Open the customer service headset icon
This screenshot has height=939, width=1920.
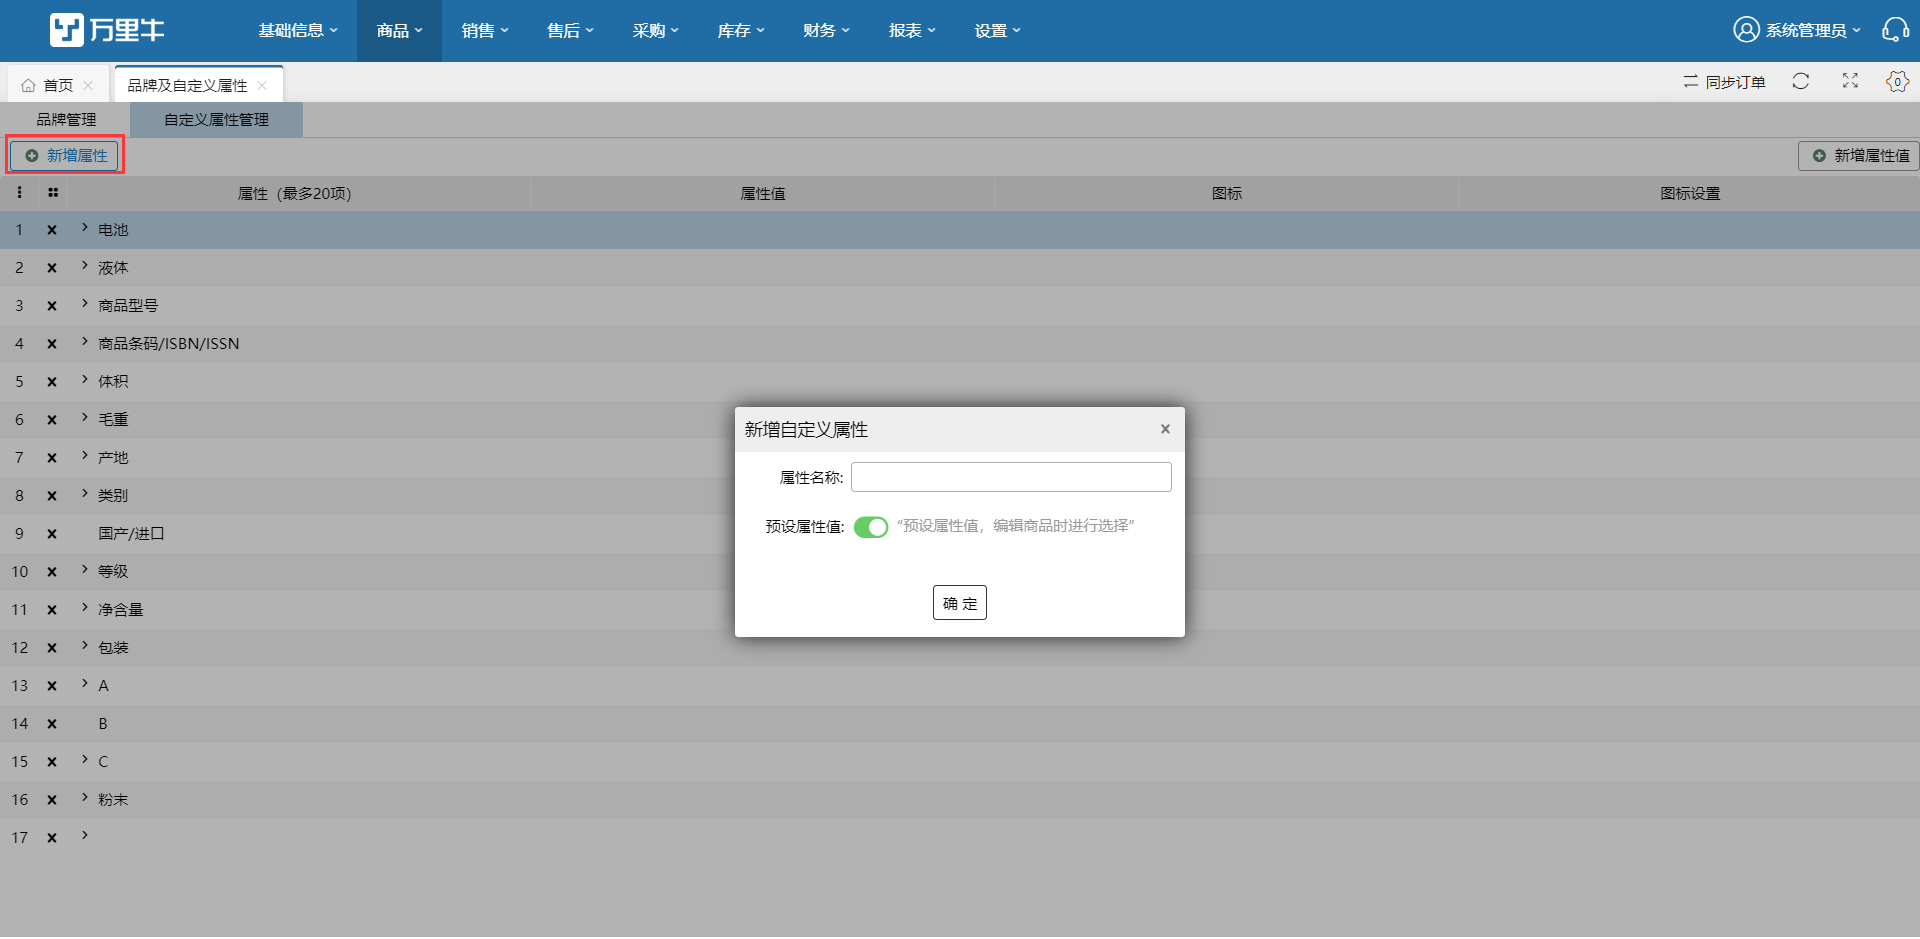tap(1895, 30)
